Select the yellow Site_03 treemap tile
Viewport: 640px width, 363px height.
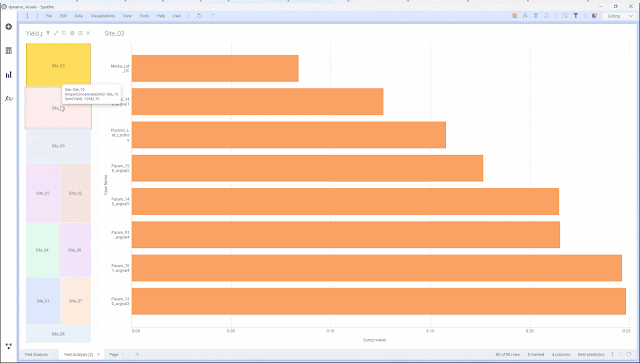pos(58,65)
